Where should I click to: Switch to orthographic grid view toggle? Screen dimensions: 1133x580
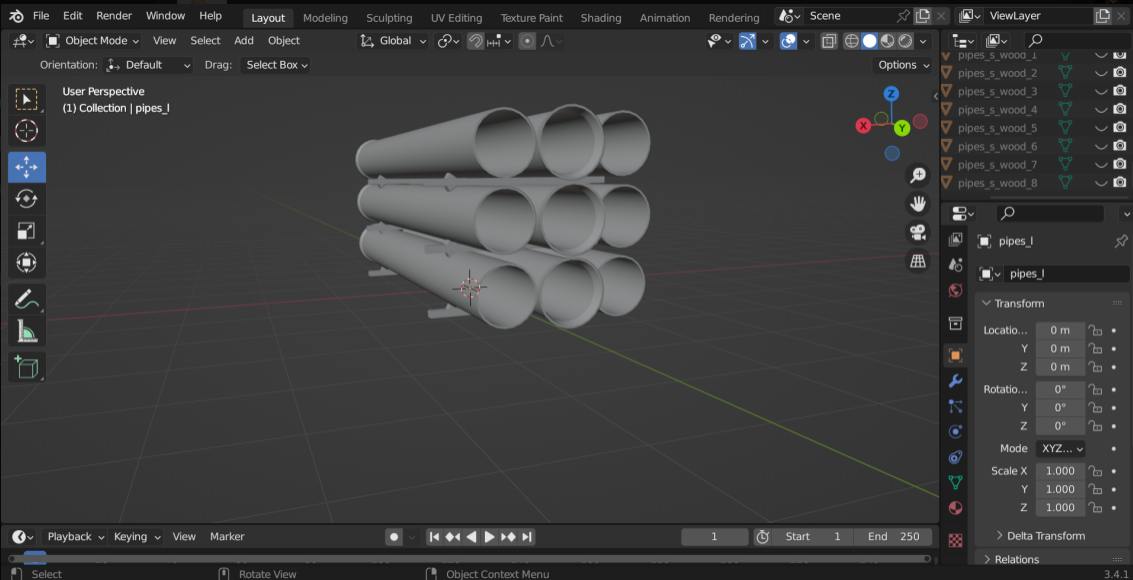(917, 261)
